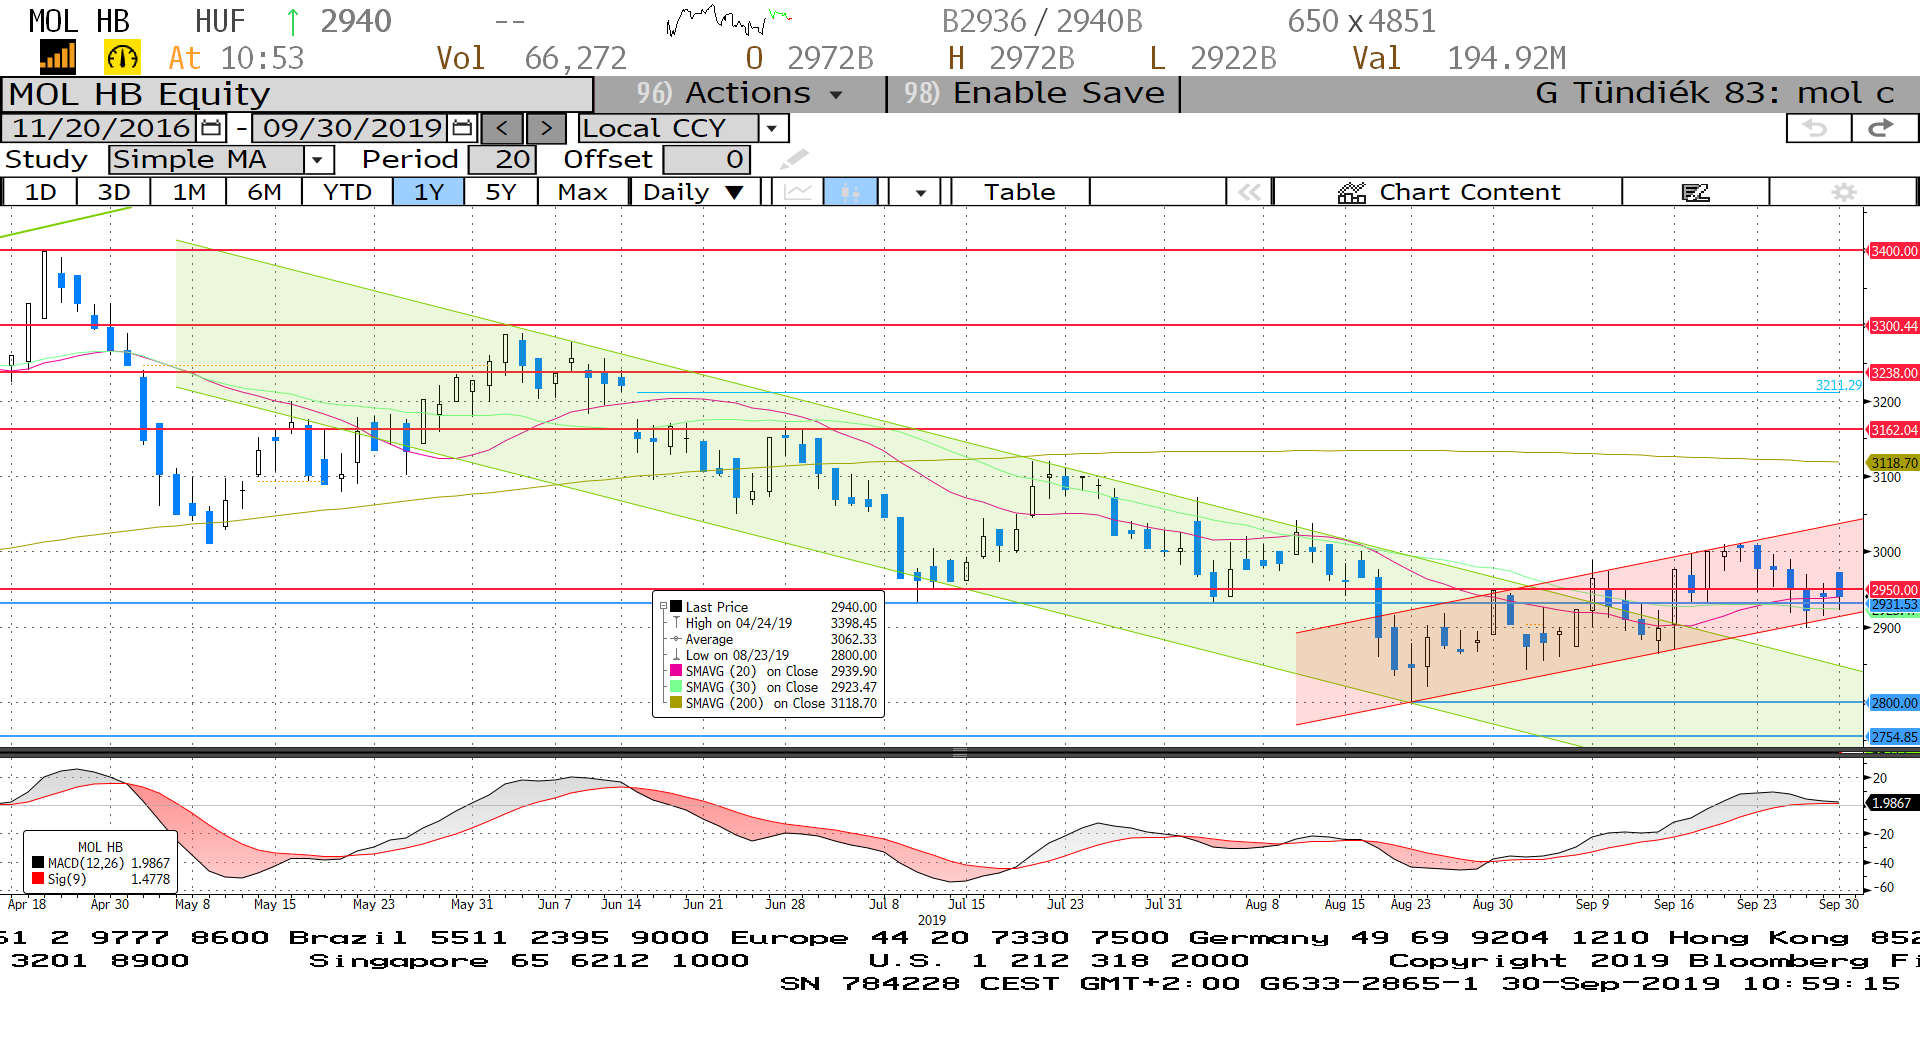Select the 1Y range tab

pos(429,192)
